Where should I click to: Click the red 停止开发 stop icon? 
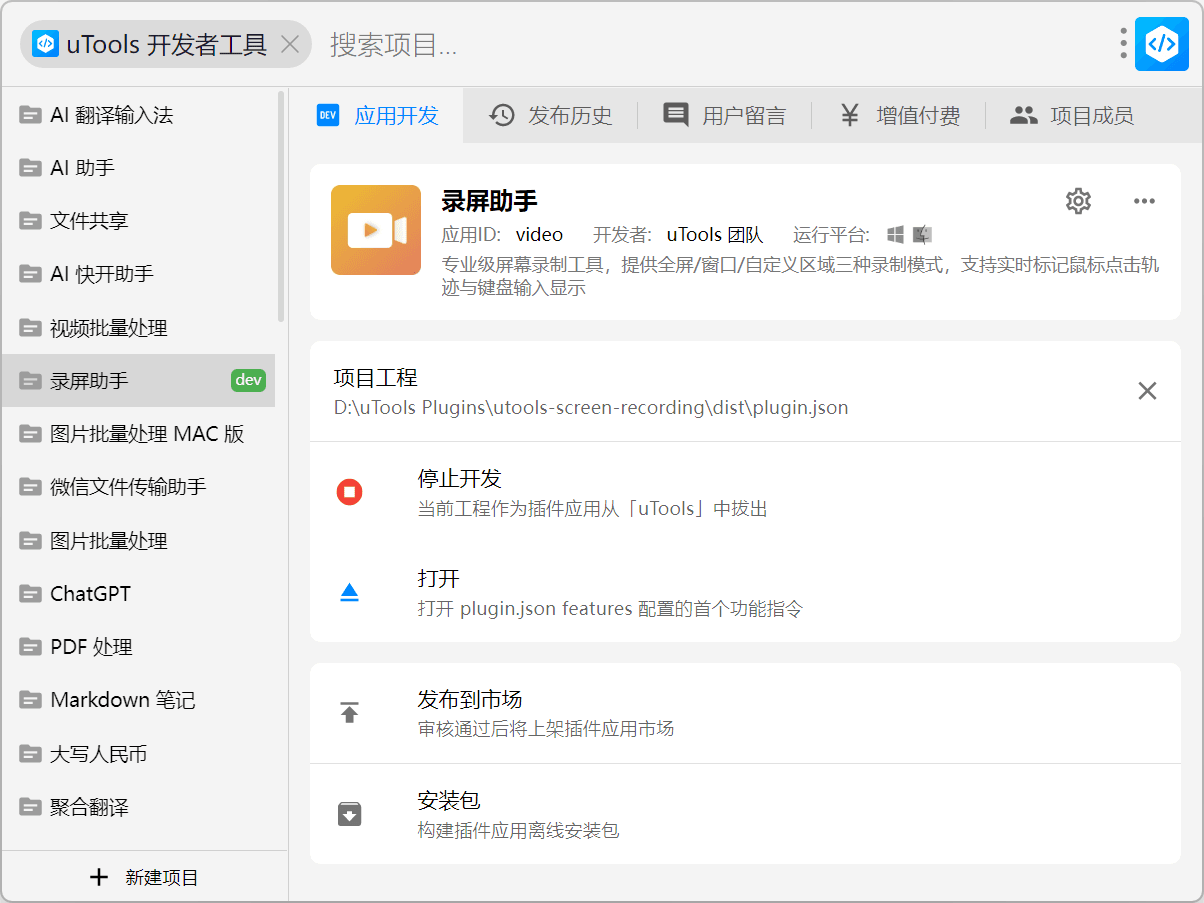[x=349, y=492]
